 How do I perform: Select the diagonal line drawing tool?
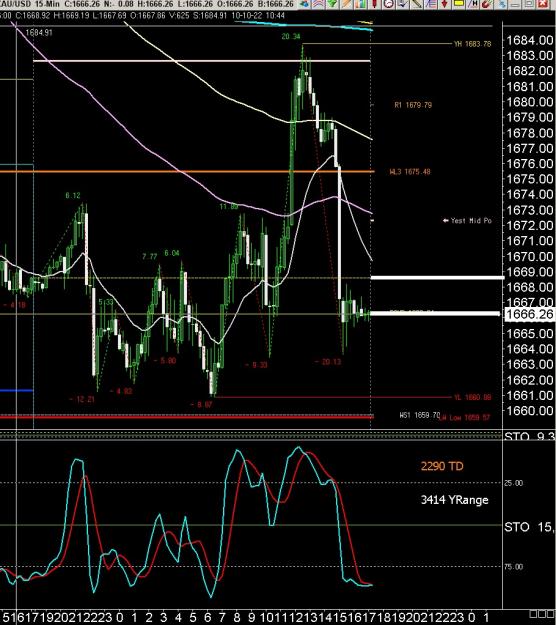[x=417, y=4]
